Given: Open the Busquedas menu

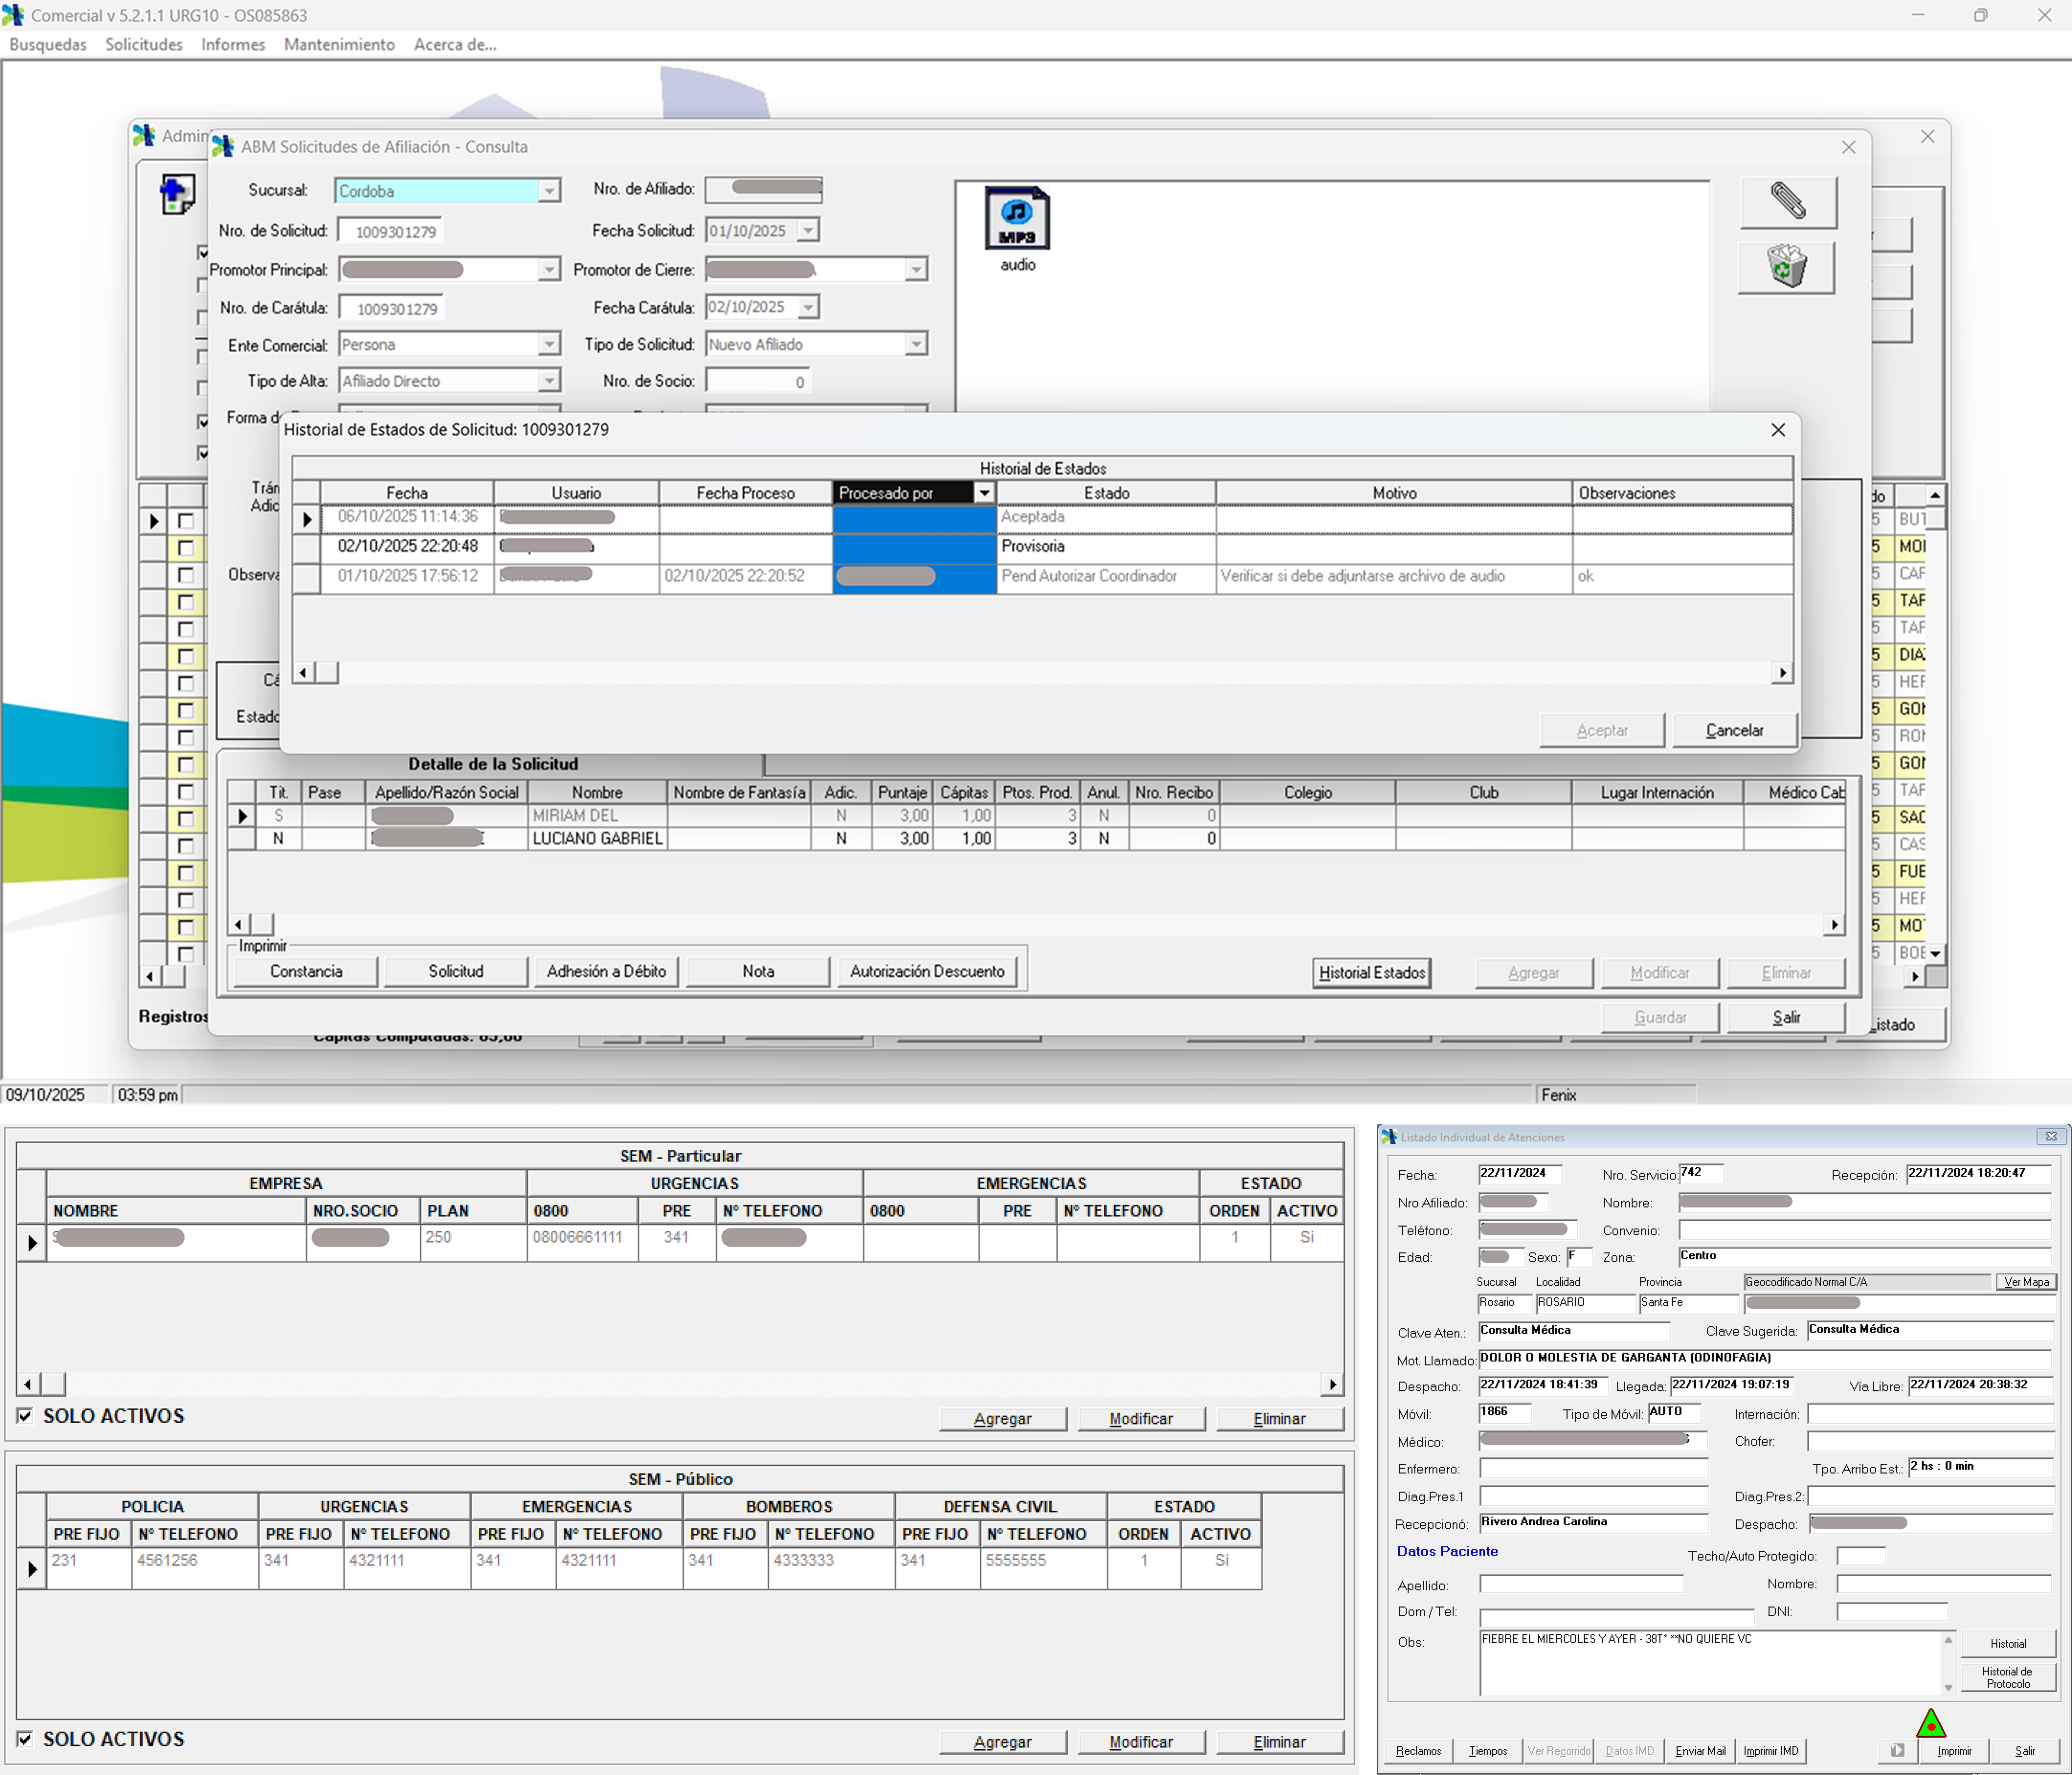Looking at the screenshot, I should click(x=48, y=45).
